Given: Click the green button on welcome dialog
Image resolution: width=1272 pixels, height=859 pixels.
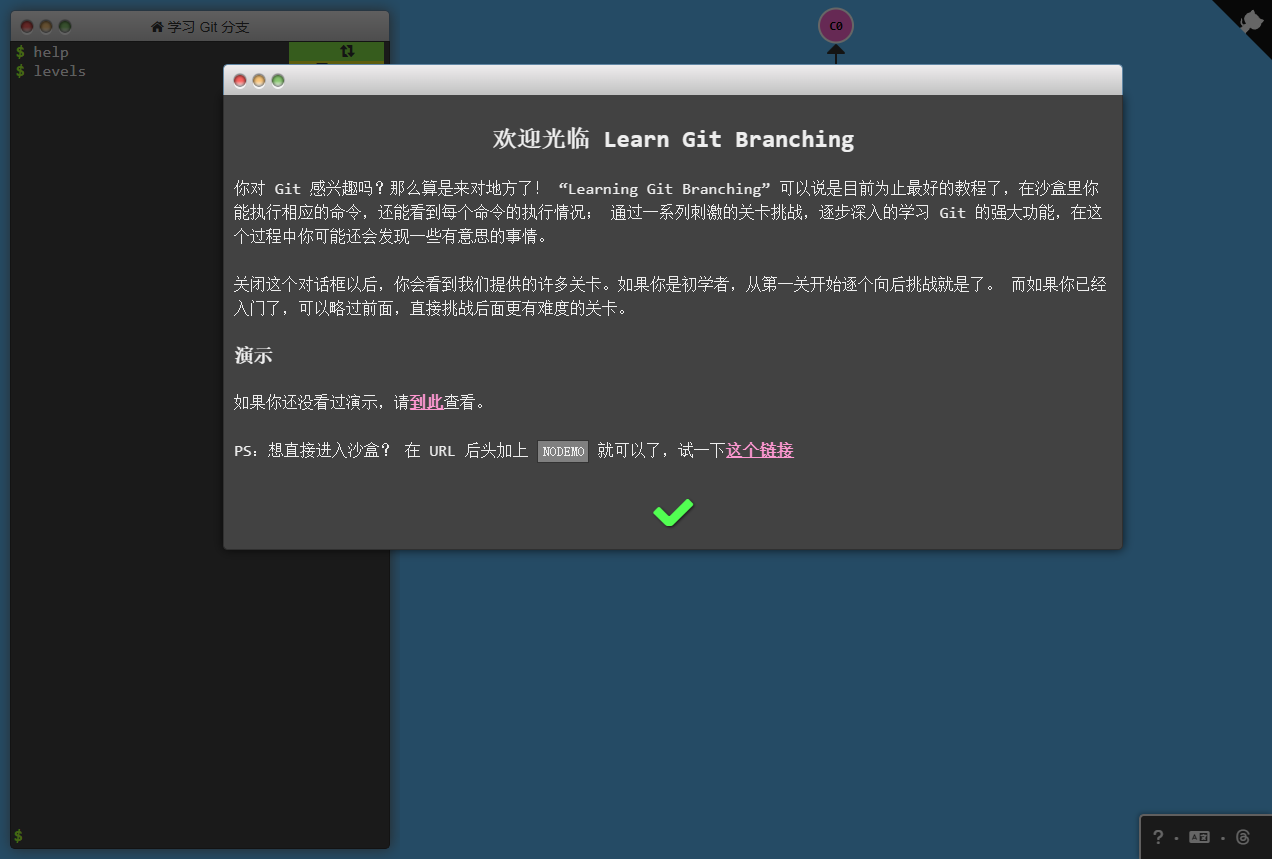Looking at the screenshot, I should pyautogui.click(x=278, y=81).
